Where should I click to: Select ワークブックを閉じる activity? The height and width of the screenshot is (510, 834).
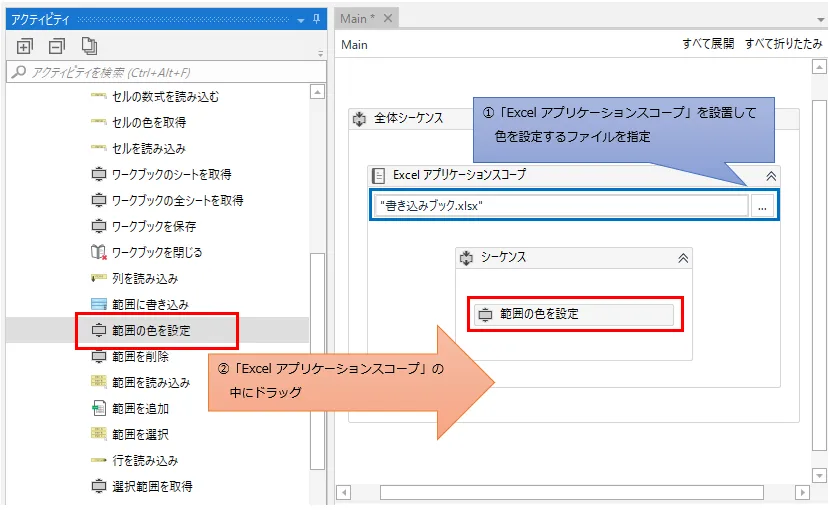pyautogui.click(x=157, y=252)
